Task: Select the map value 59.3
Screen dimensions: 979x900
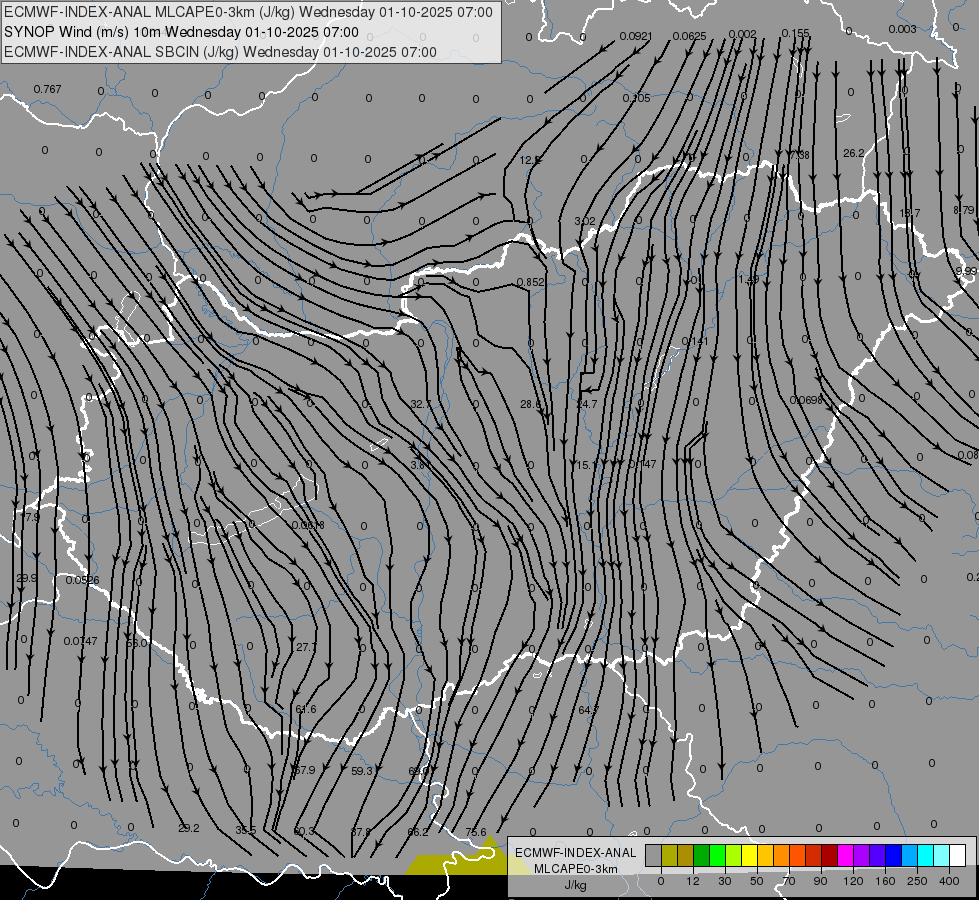Action: pos(362,771)
